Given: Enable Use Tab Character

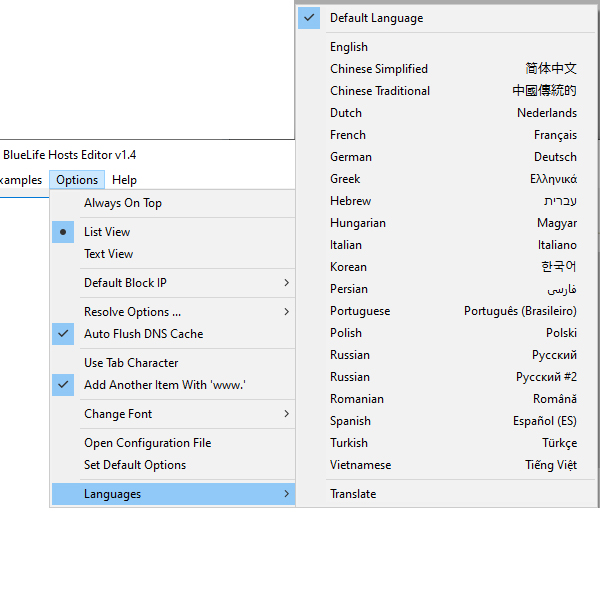Looking at the screenshot, I should point(173,363).
